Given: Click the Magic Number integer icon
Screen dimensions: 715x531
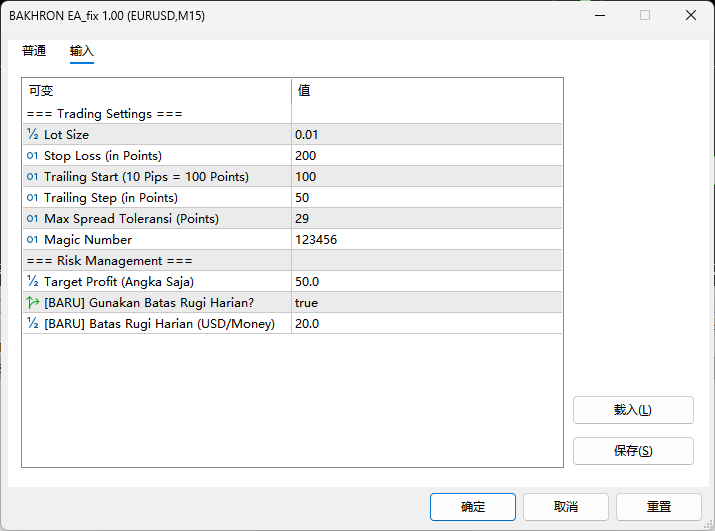Looking at the screenshot, I should [x=32, y=240].
